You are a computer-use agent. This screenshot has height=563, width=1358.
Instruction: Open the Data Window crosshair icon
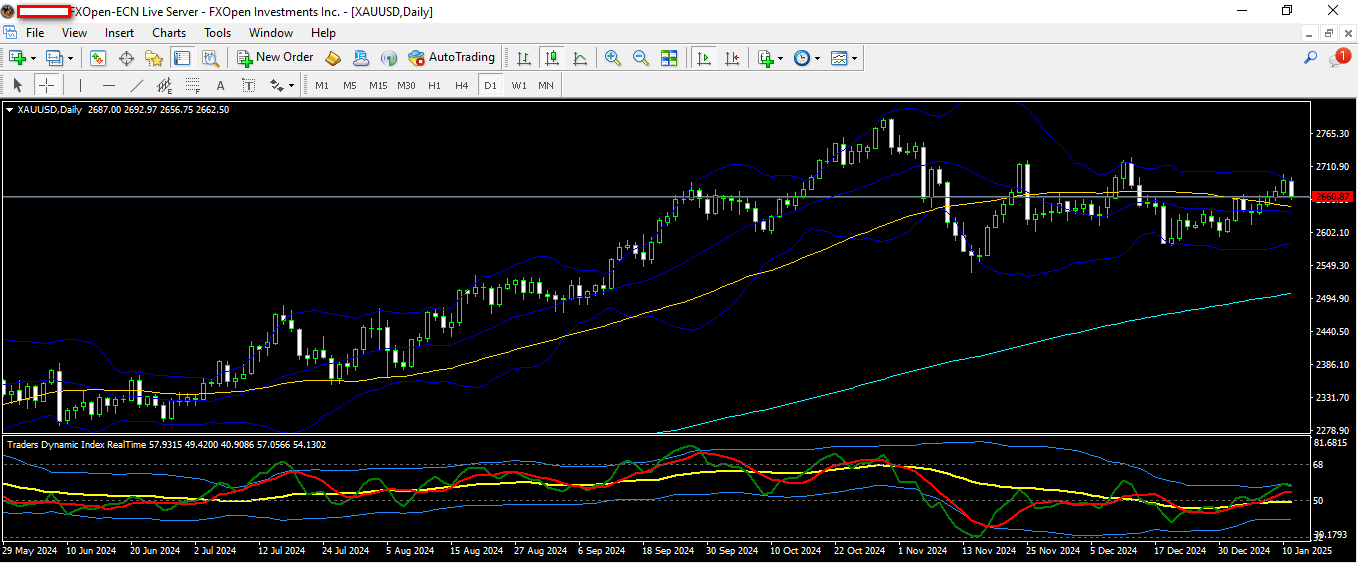click(x=127, y=58)
